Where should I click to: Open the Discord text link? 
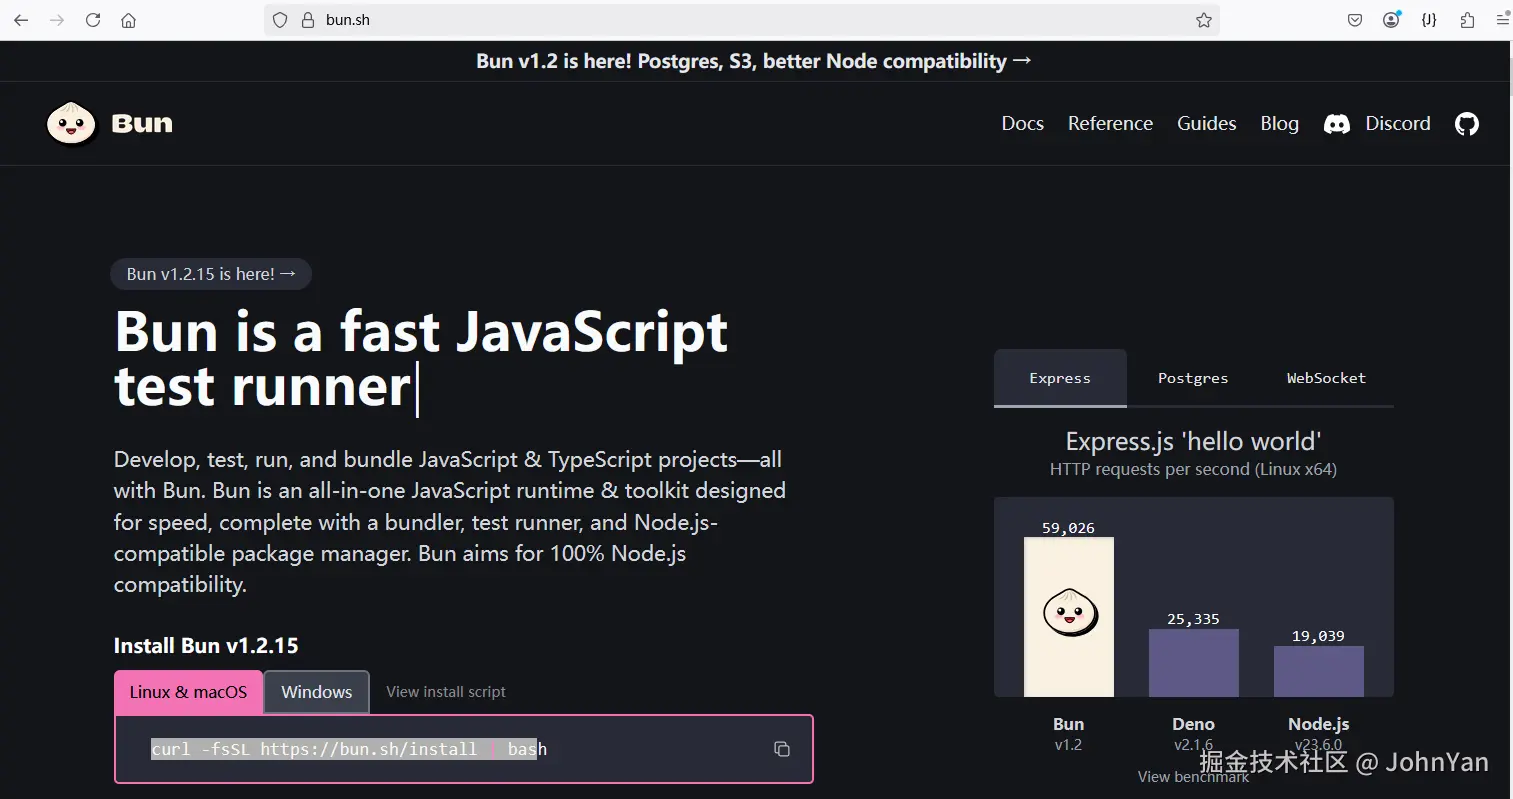[1398, 123]
